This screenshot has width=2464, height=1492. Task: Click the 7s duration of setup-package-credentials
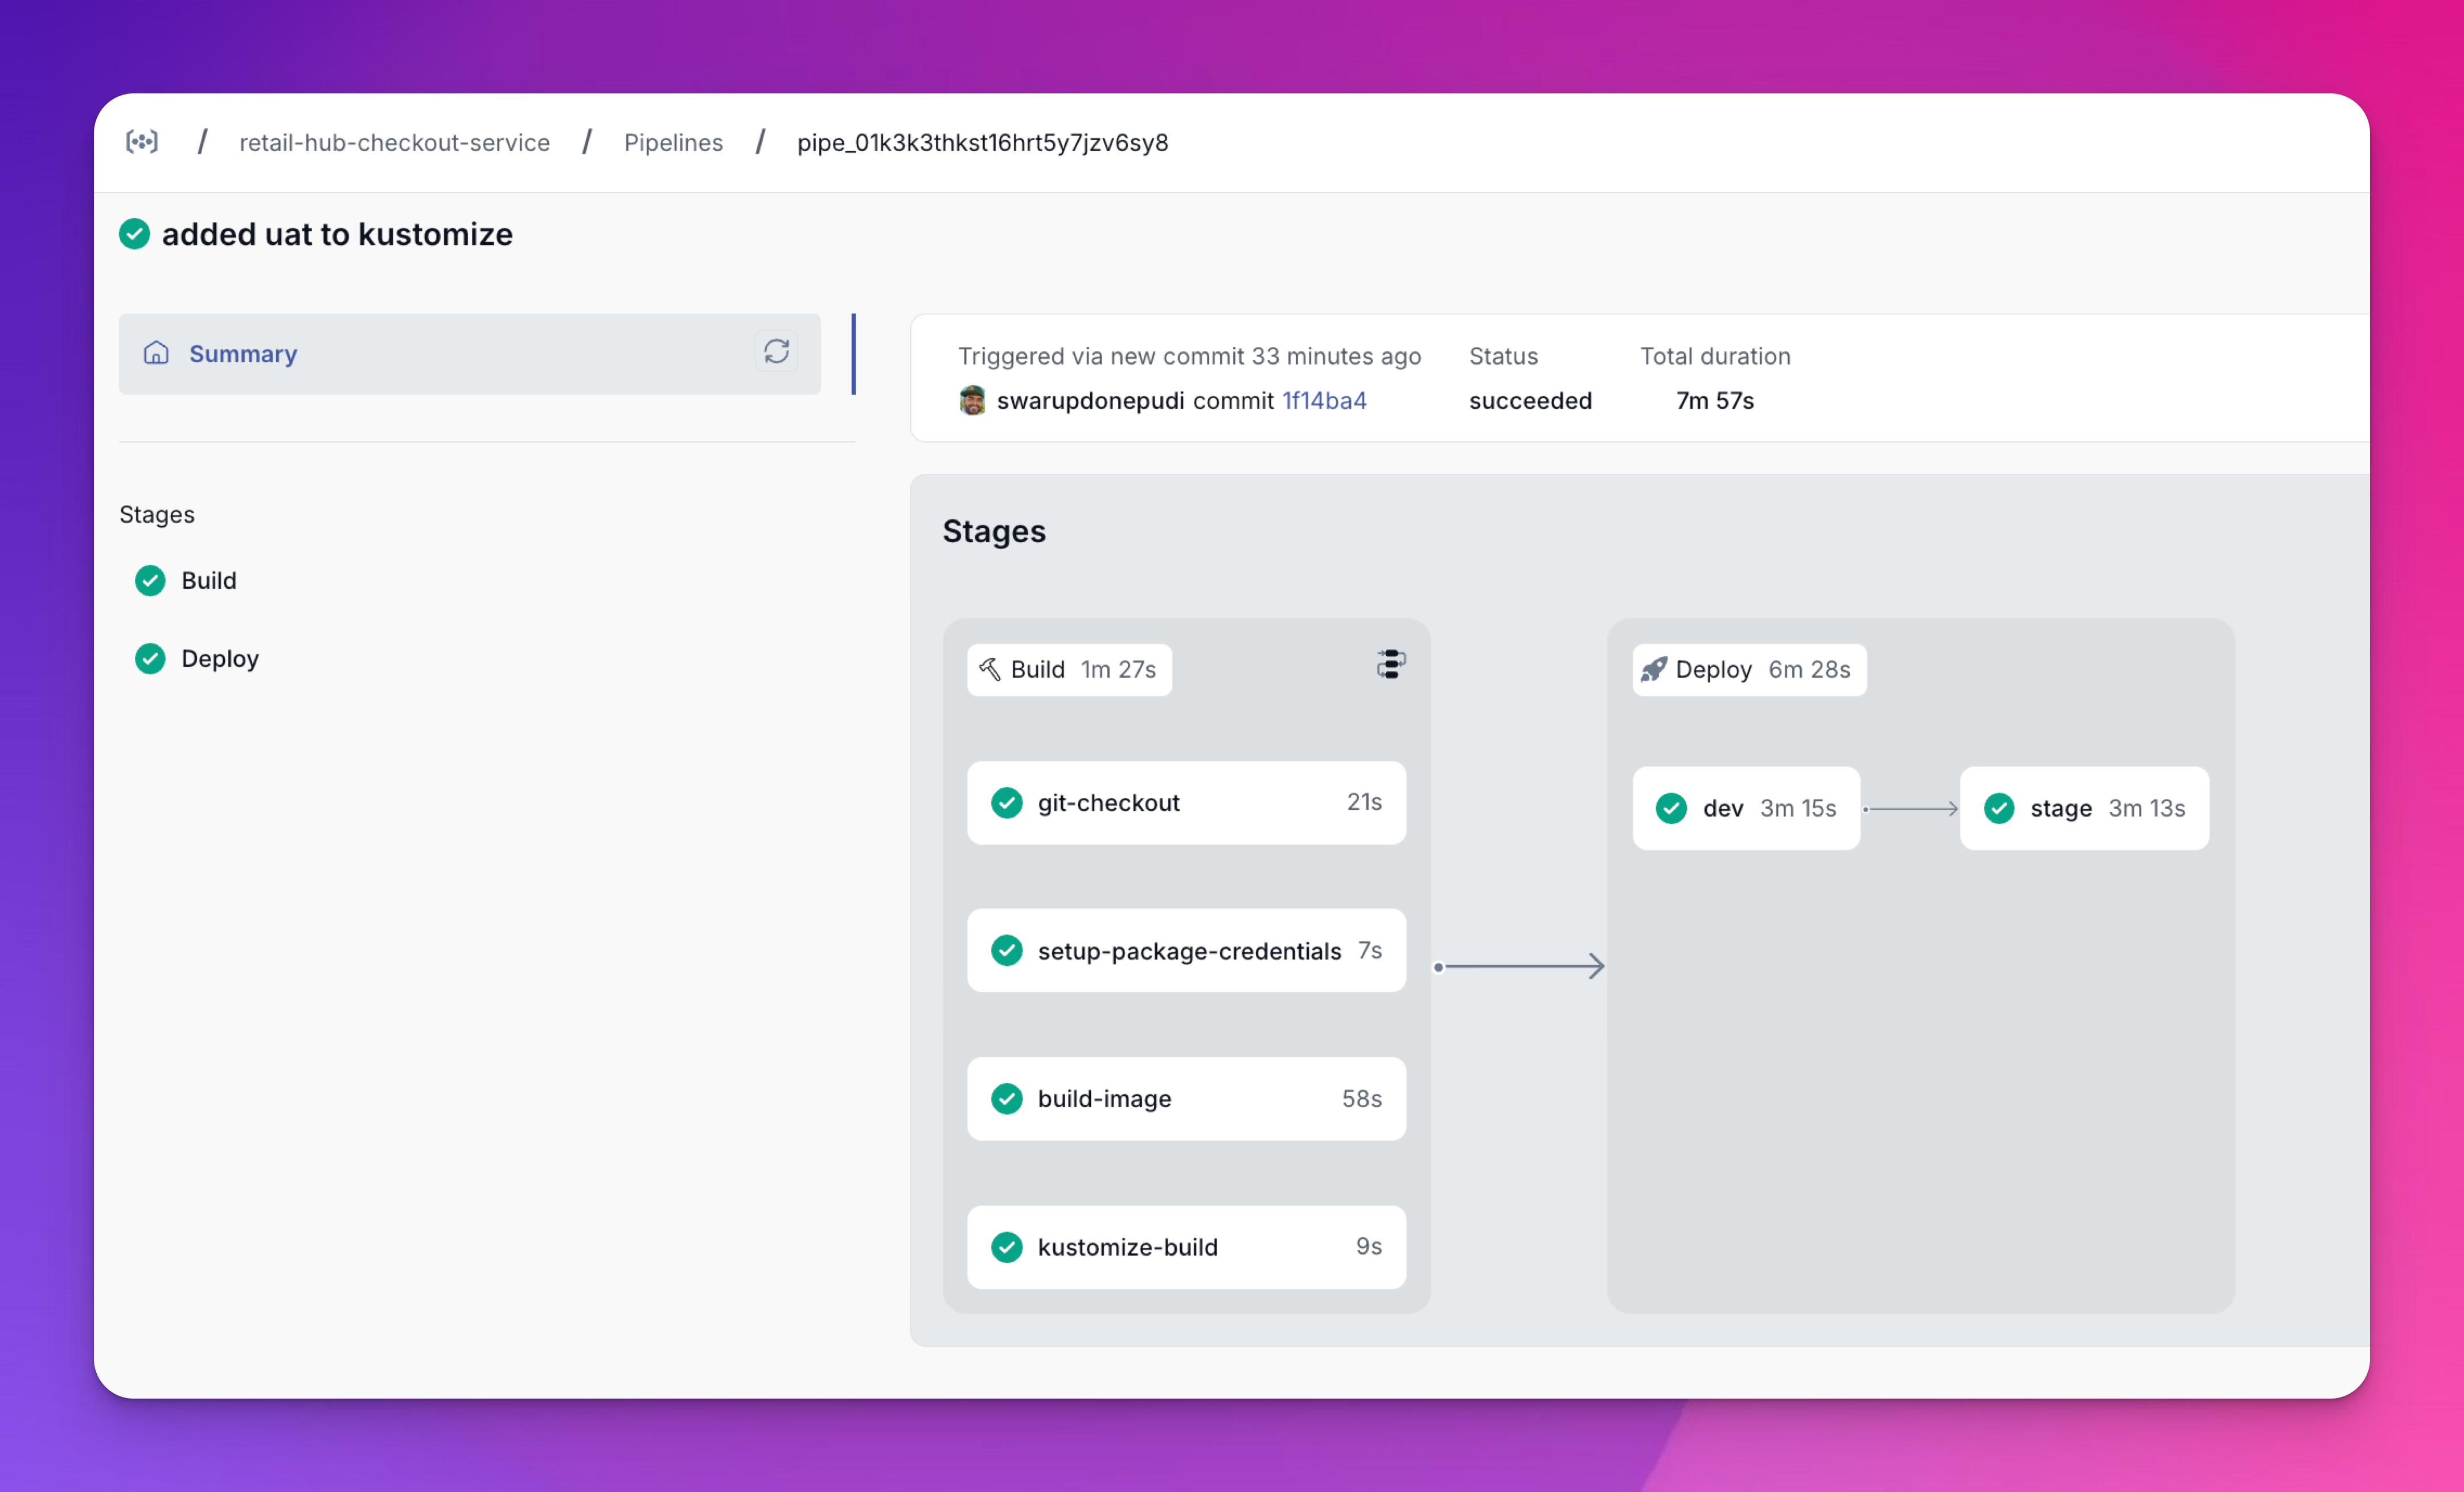point(1370,950)
